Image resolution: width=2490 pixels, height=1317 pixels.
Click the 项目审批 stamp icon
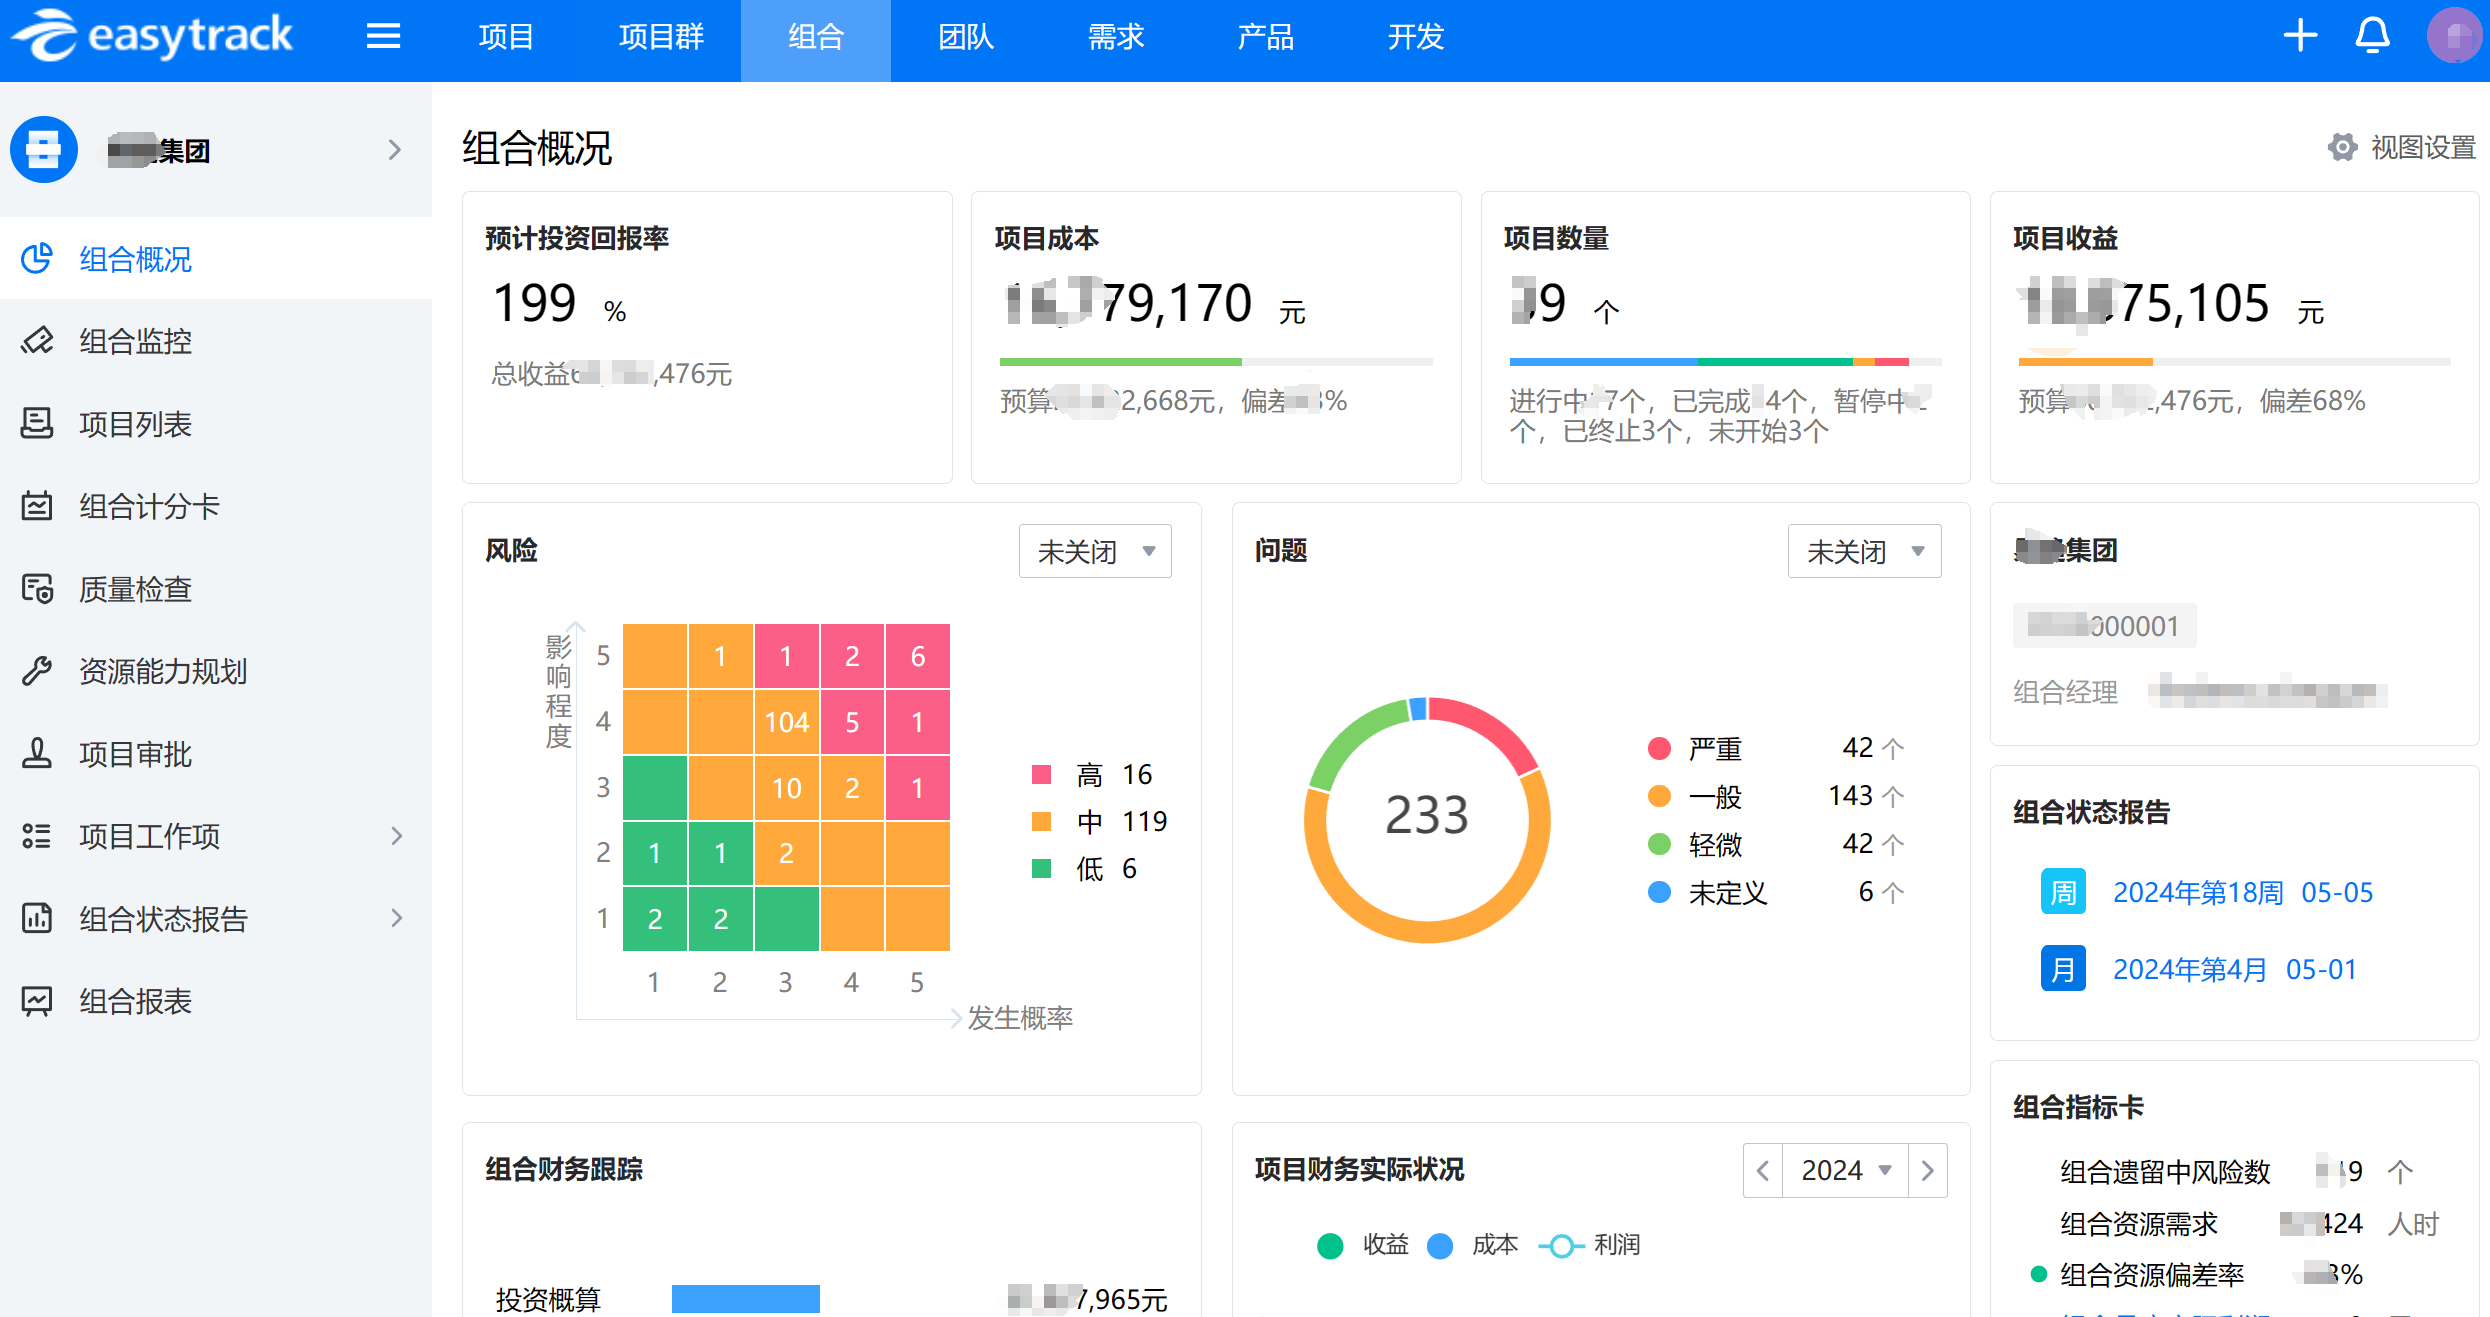click(37, 754)
